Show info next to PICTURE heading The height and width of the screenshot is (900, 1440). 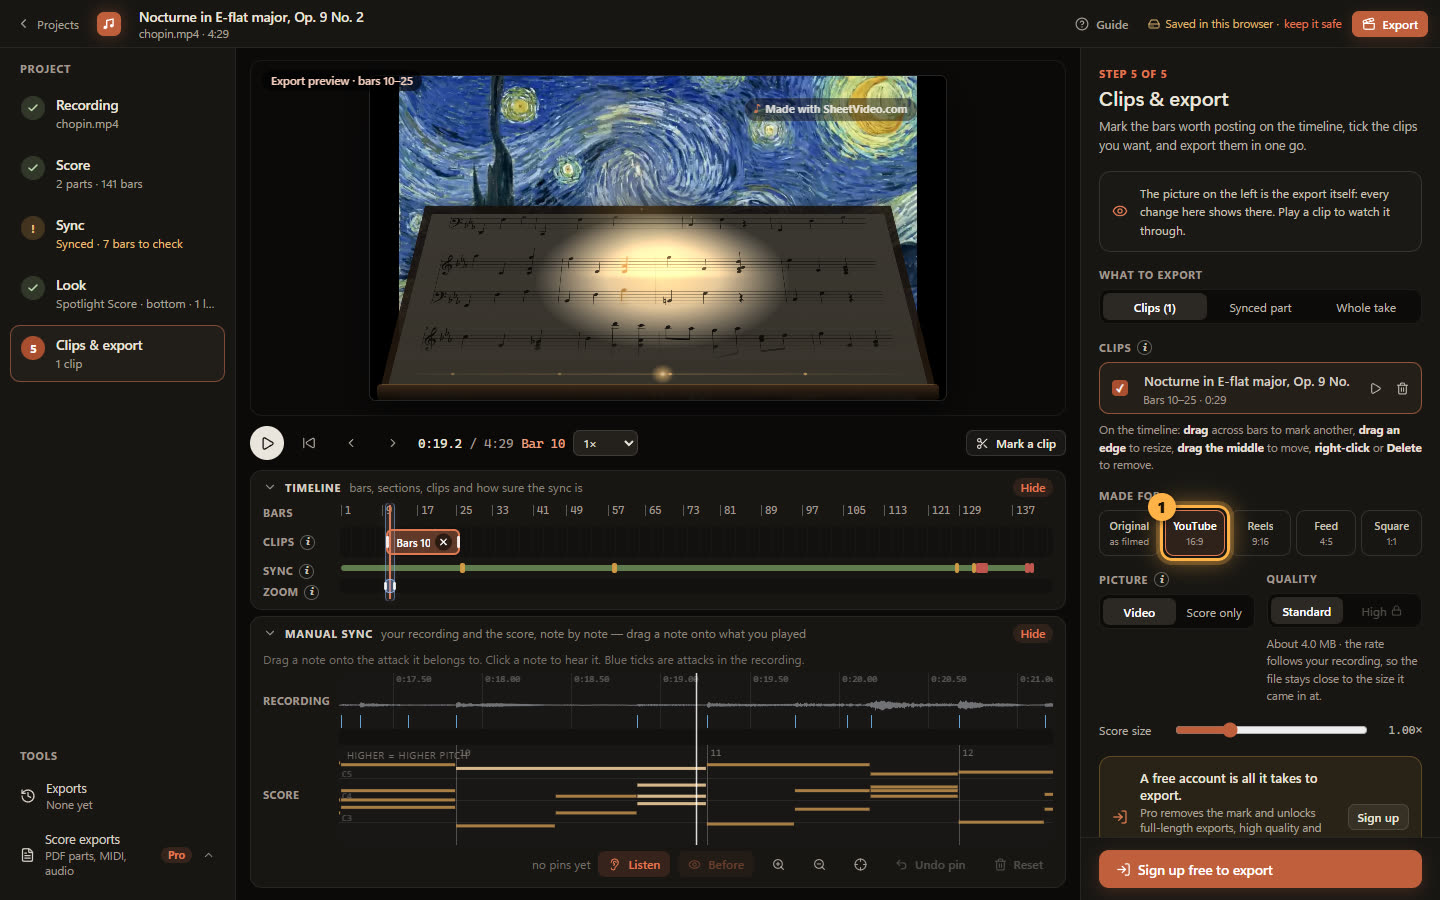click(x=1161, y=580)
